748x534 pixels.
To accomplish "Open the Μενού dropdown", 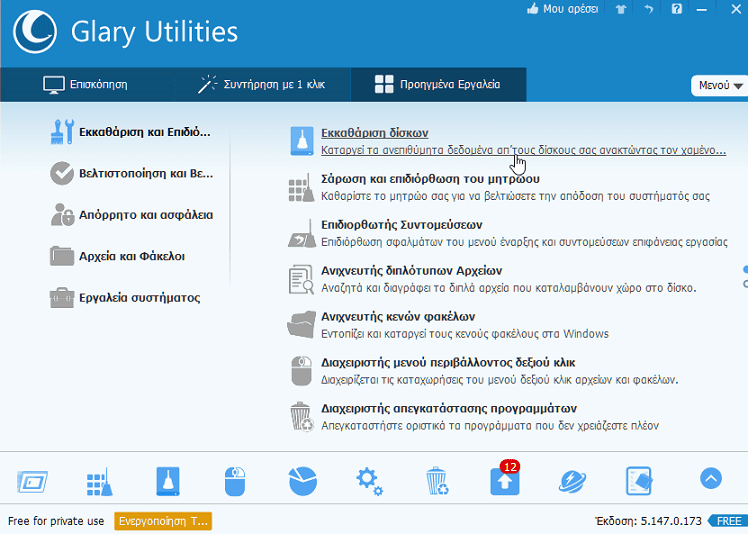I will coord(719,85).
